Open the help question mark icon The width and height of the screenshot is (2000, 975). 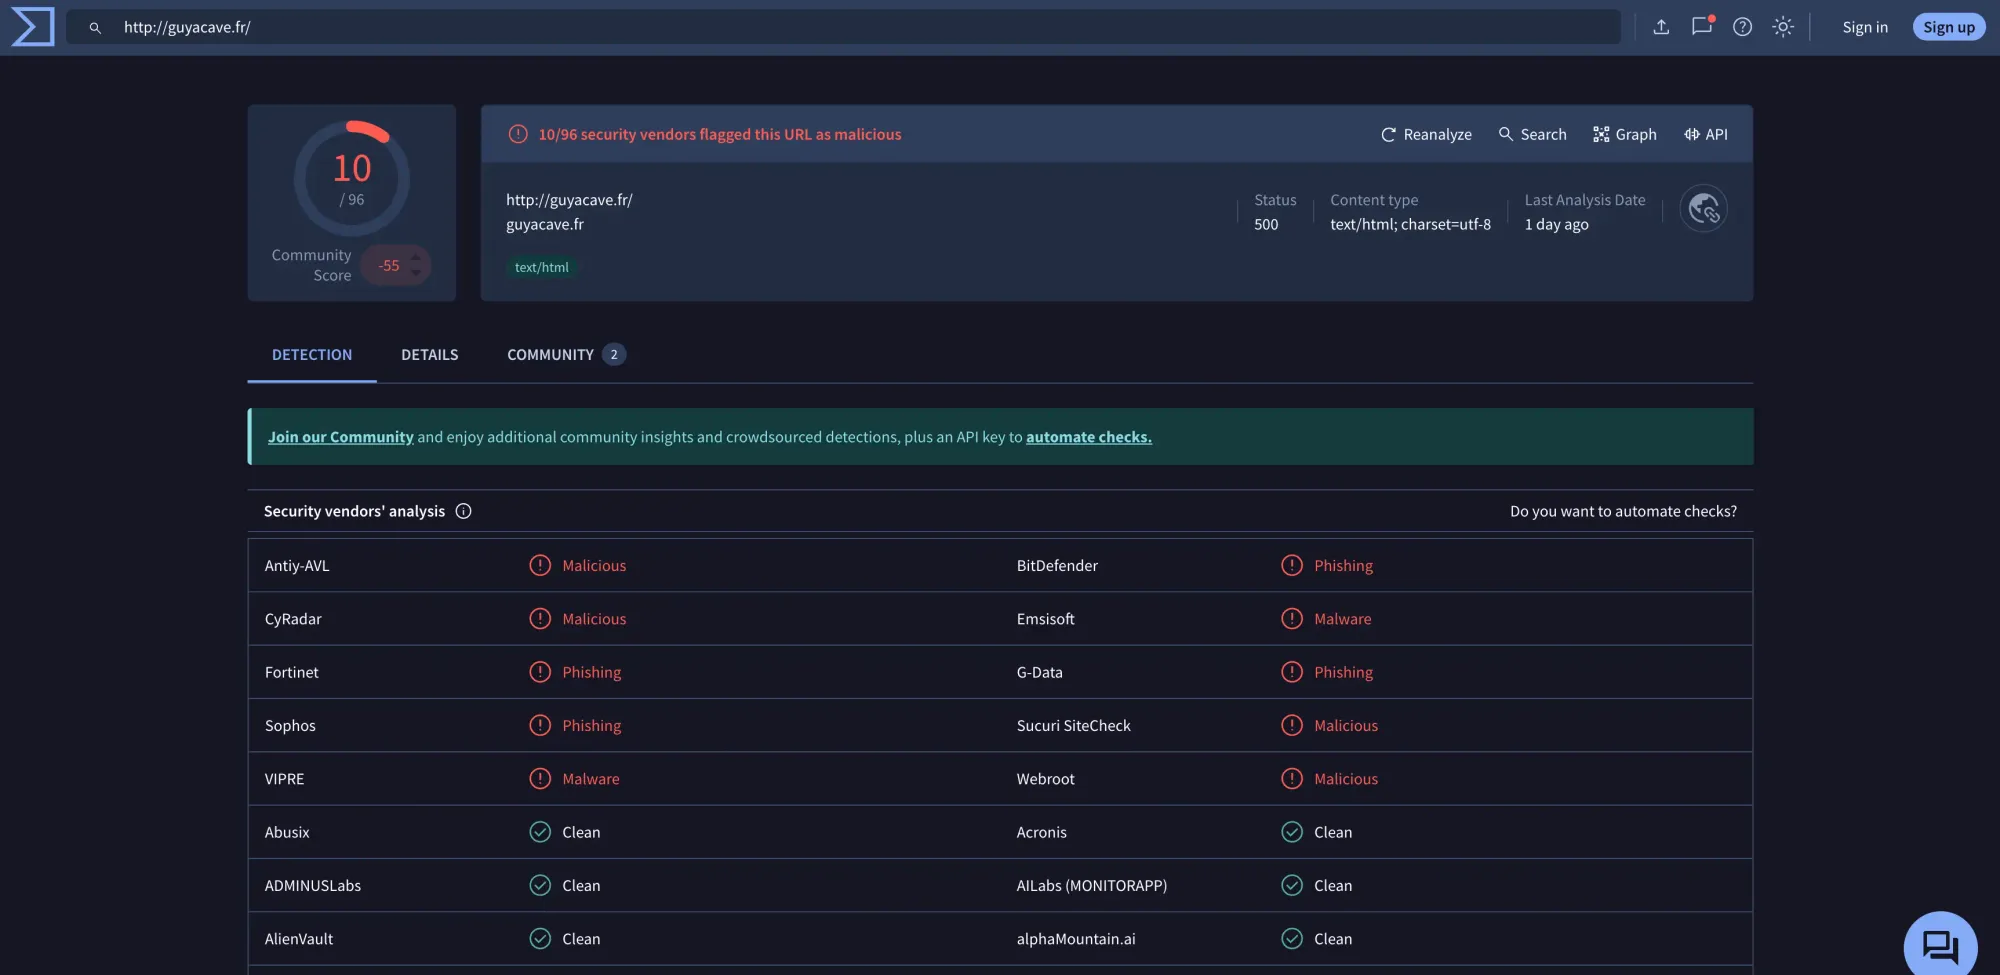[1742, 27]
